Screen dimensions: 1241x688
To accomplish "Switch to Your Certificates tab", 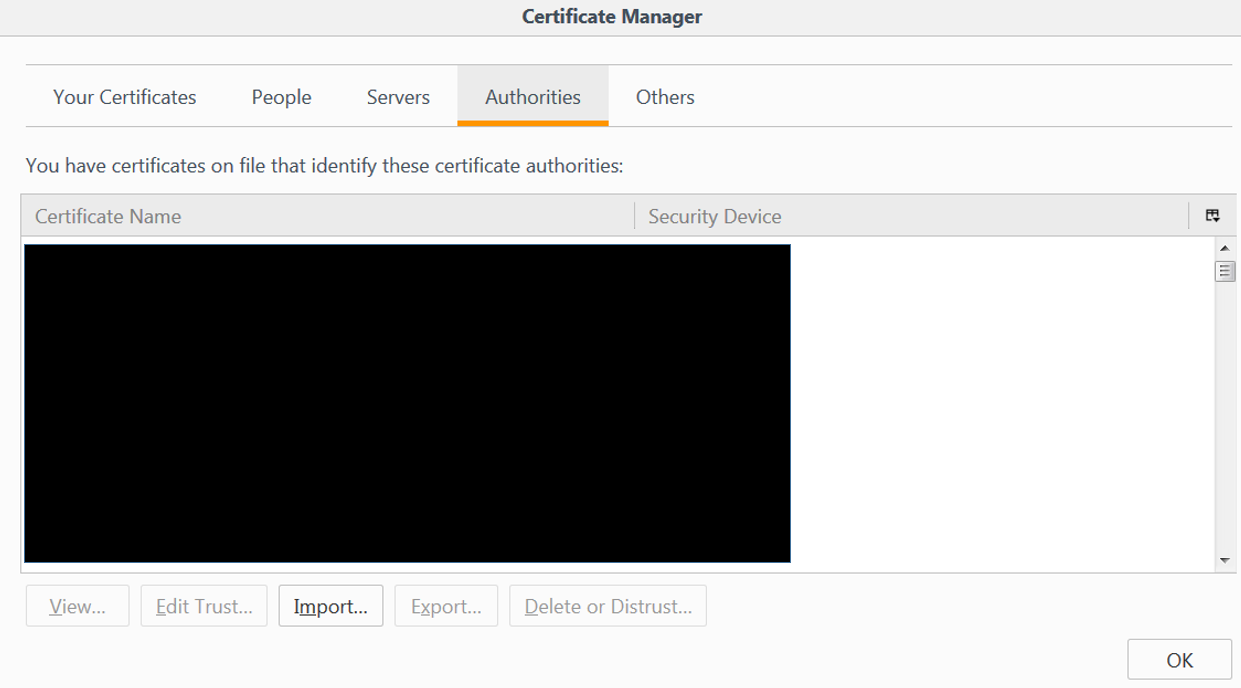I will click(x=125, y=97).
